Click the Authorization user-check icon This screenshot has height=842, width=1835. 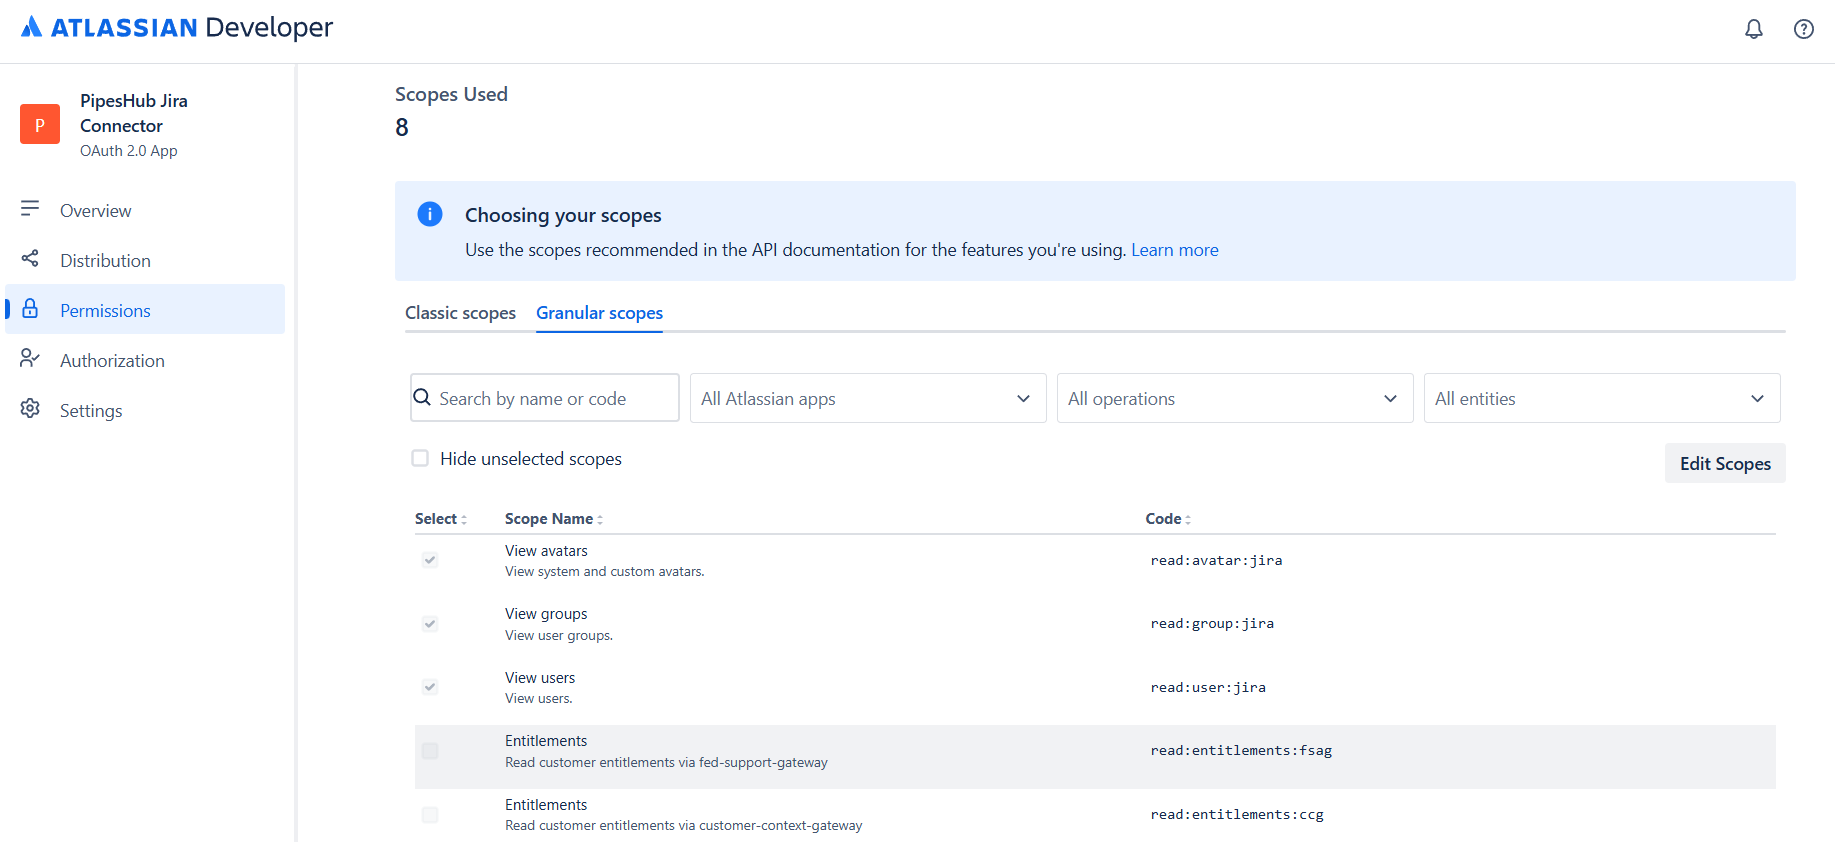pos(30,358)
